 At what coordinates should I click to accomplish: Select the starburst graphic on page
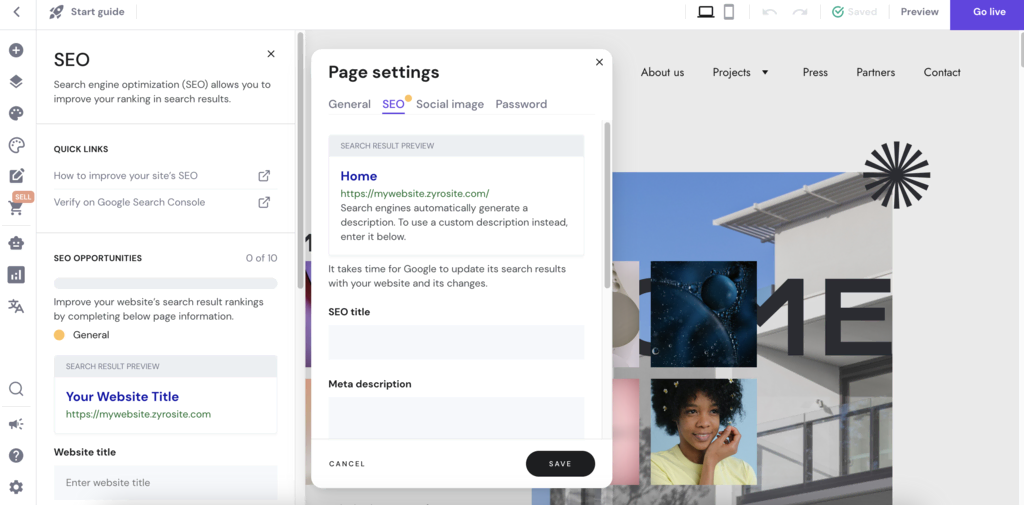(897, 175)
